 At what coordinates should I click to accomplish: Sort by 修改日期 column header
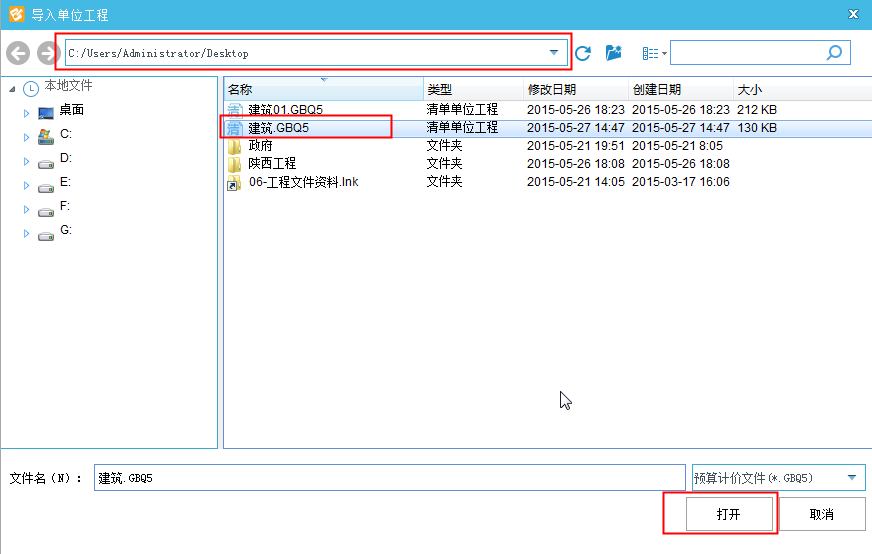[x=576, y=89]
